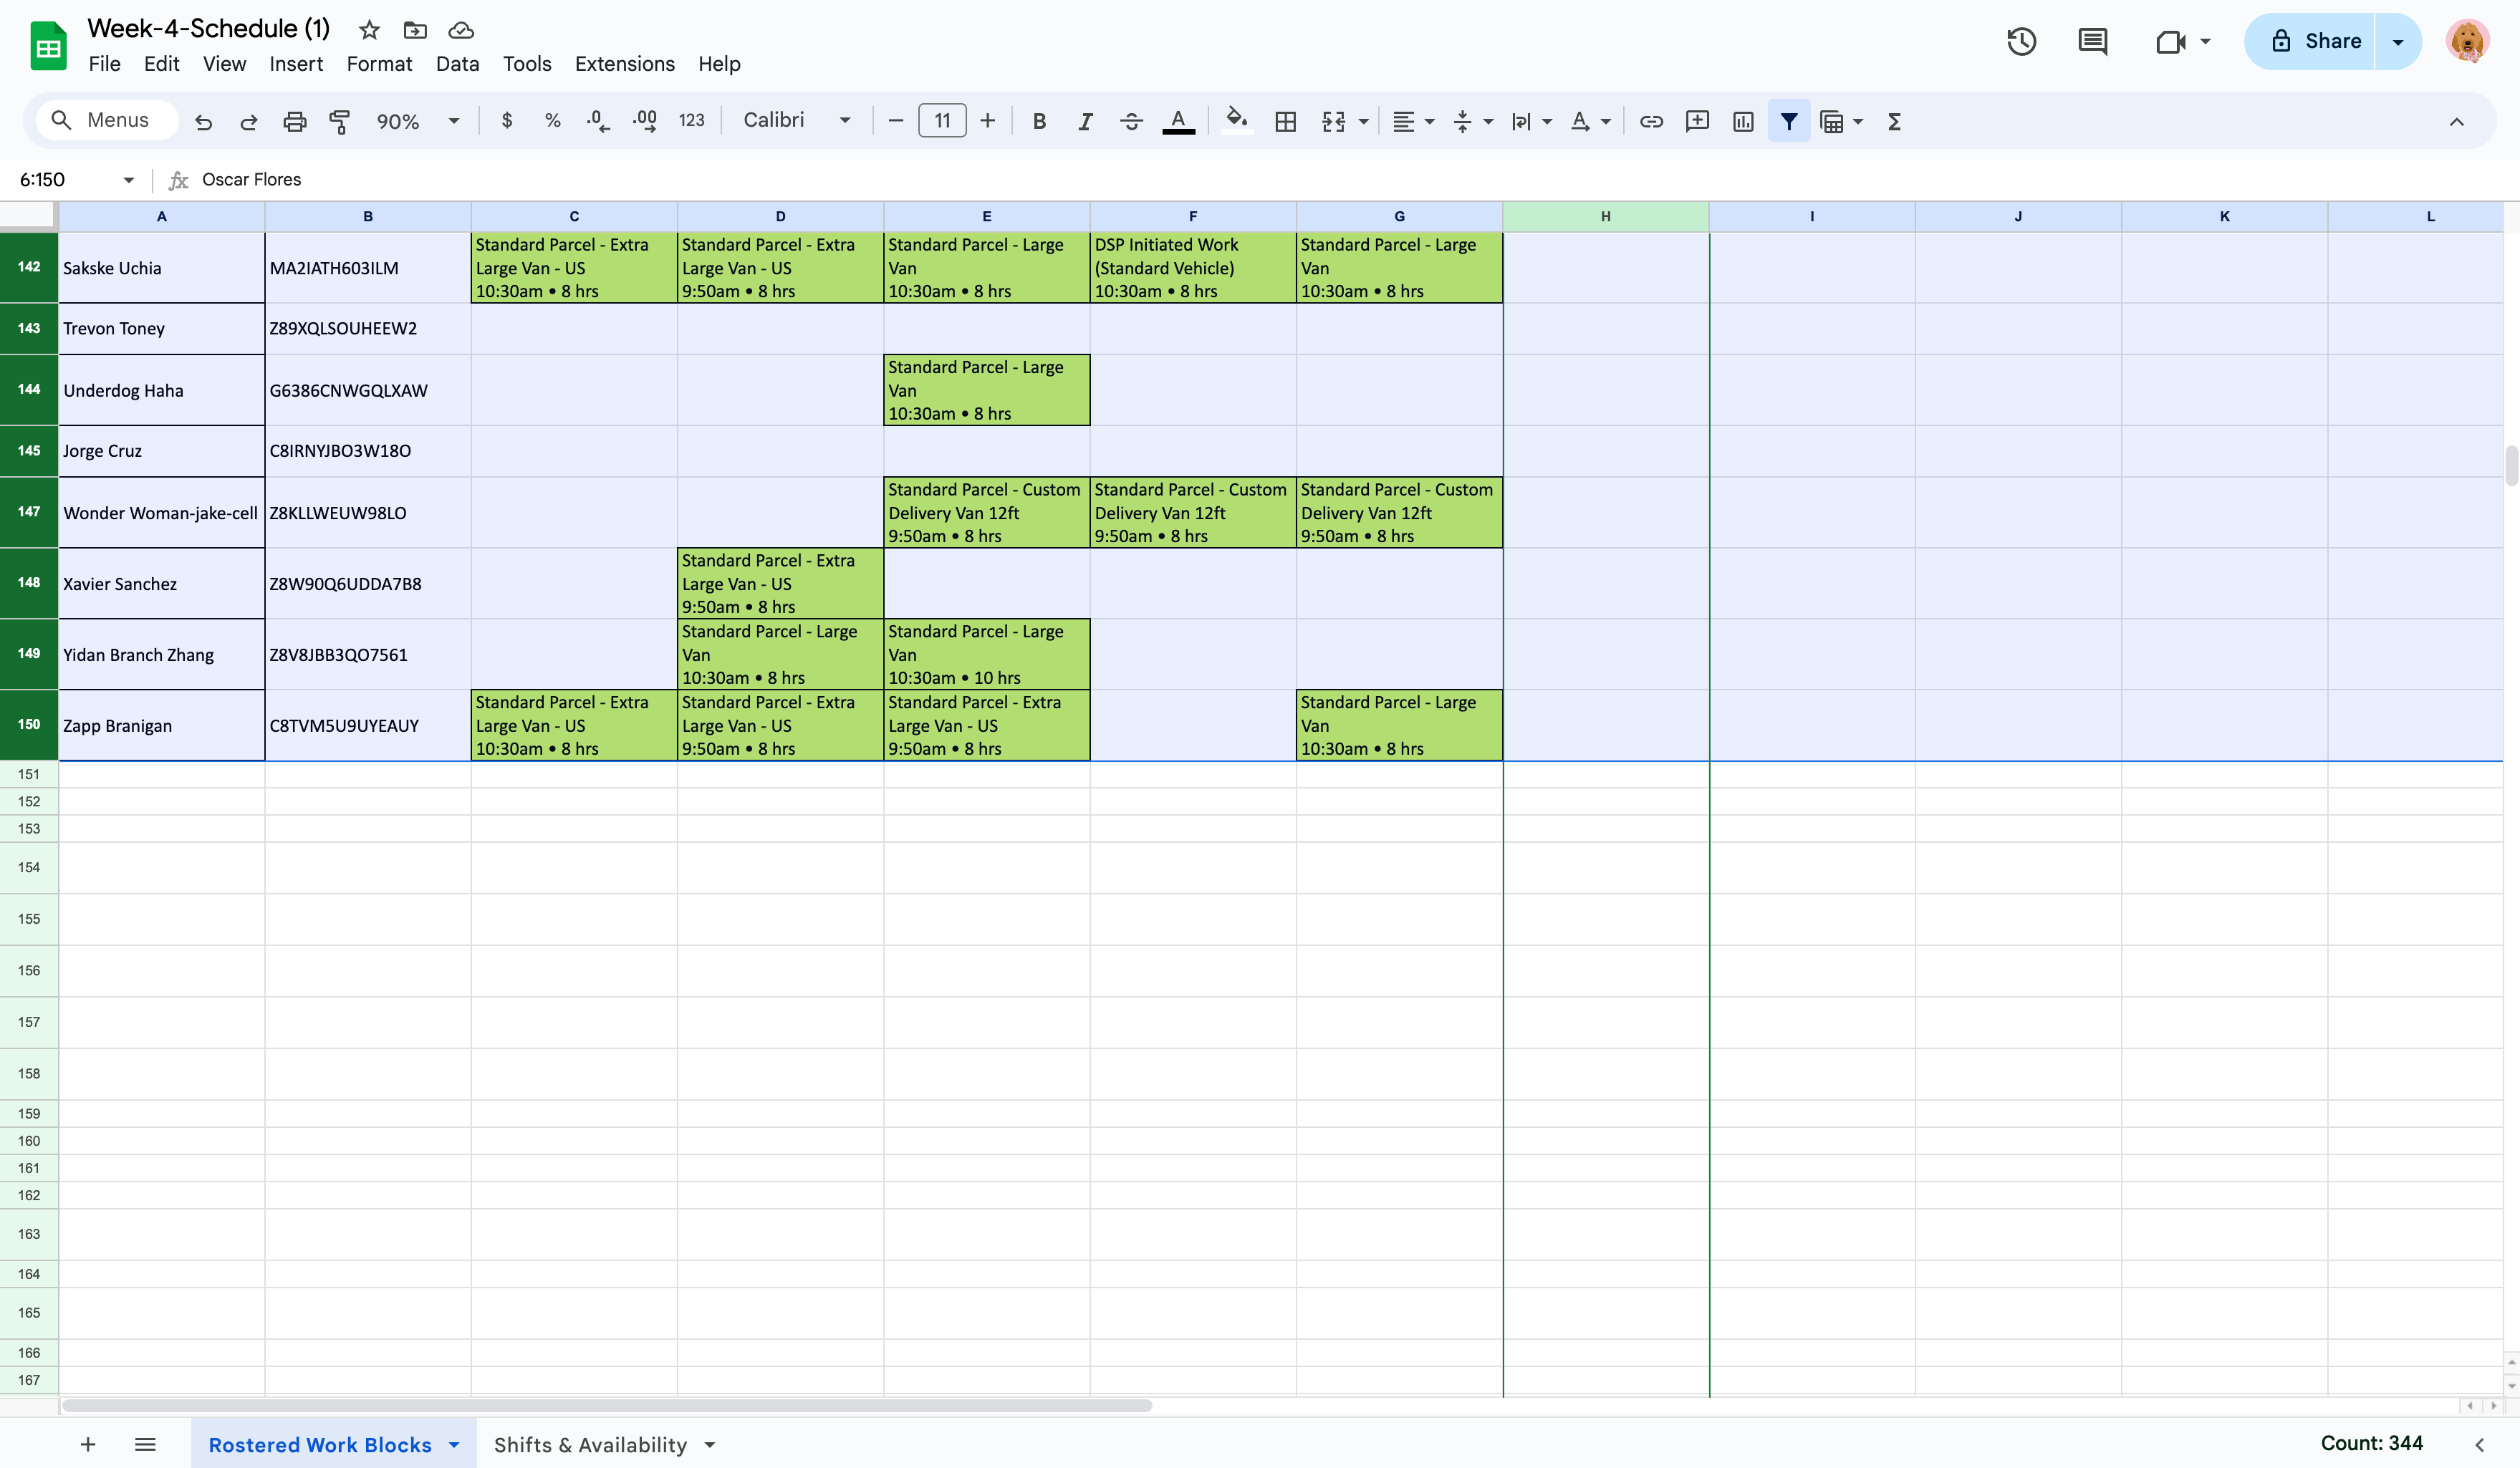Click the insert chart icon
Image resolution: width=2520 pixels, height=1468 pixels.
pos(1743,121)
